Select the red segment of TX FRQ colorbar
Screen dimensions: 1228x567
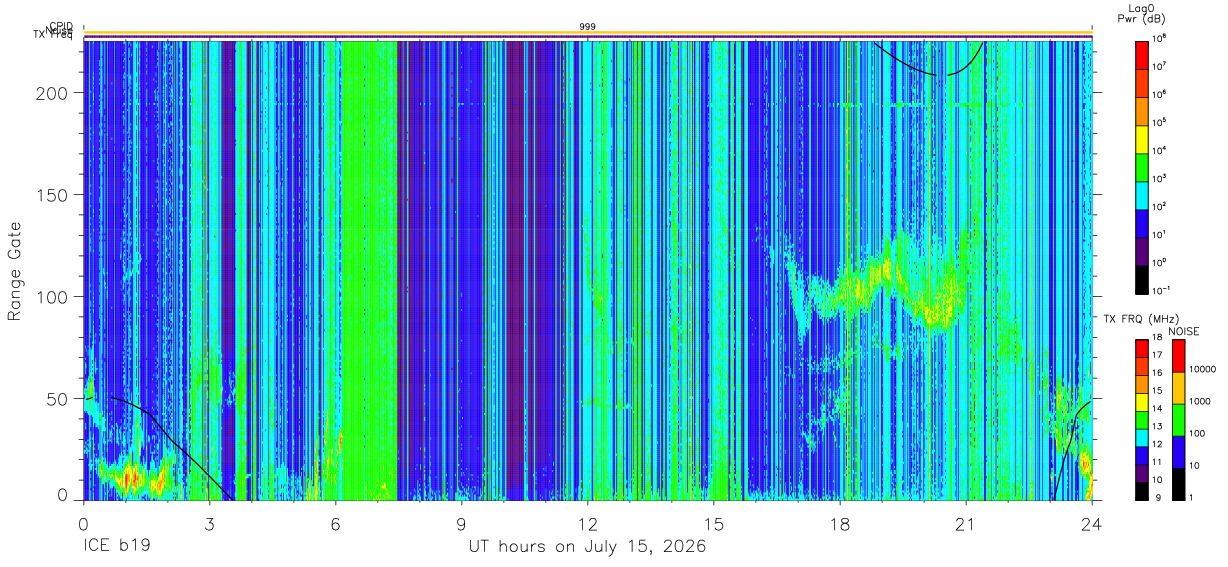point(1142,348)
